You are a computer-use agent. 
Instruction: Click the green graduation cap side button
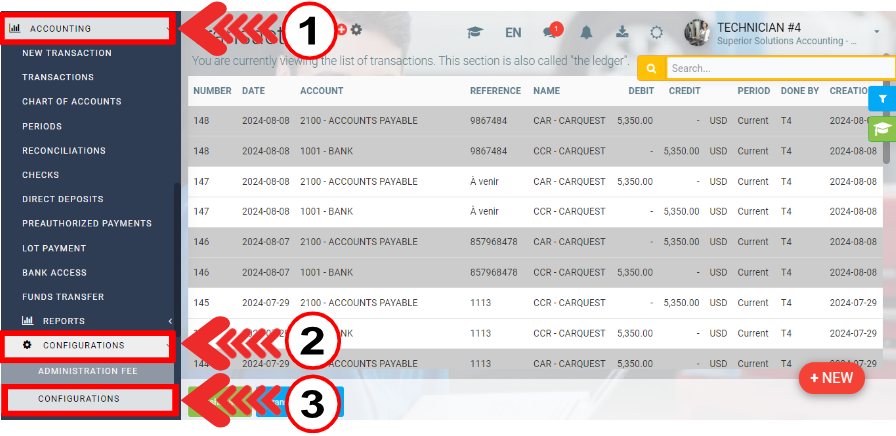tap(882, 129)
